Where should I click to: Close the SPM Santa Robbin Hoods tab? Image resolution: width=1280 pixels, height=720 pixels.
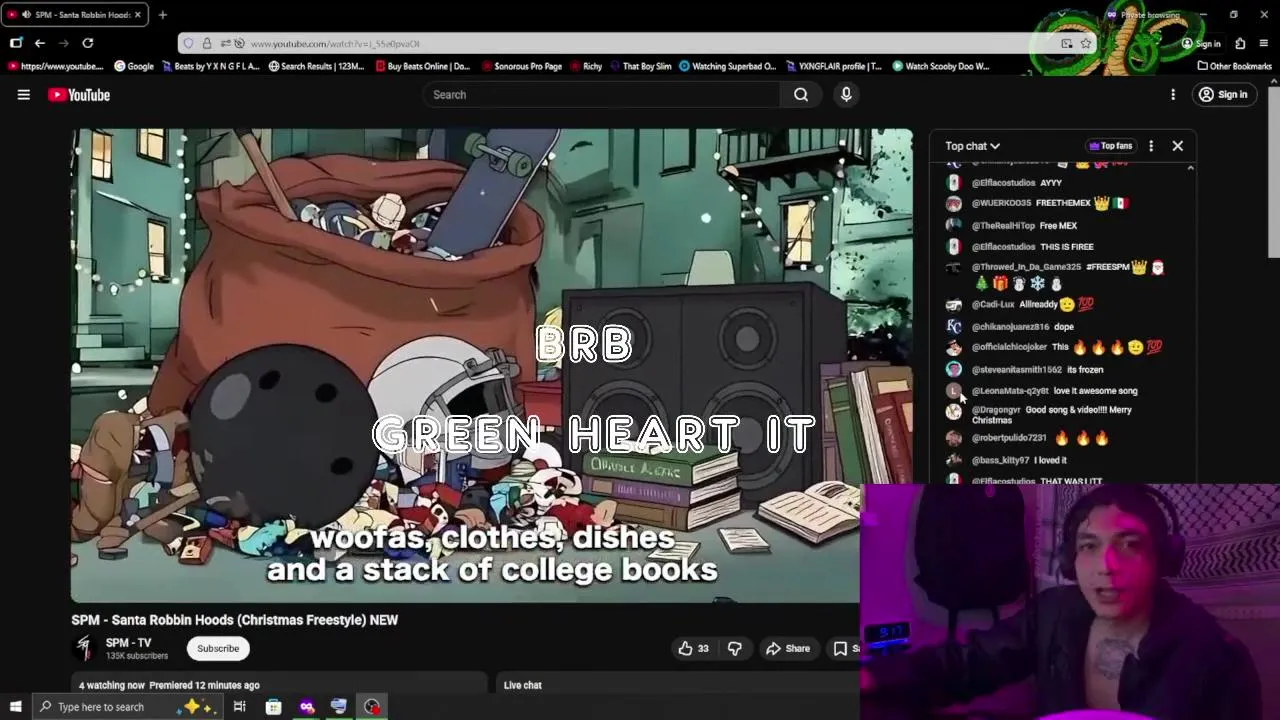(138, 15)
